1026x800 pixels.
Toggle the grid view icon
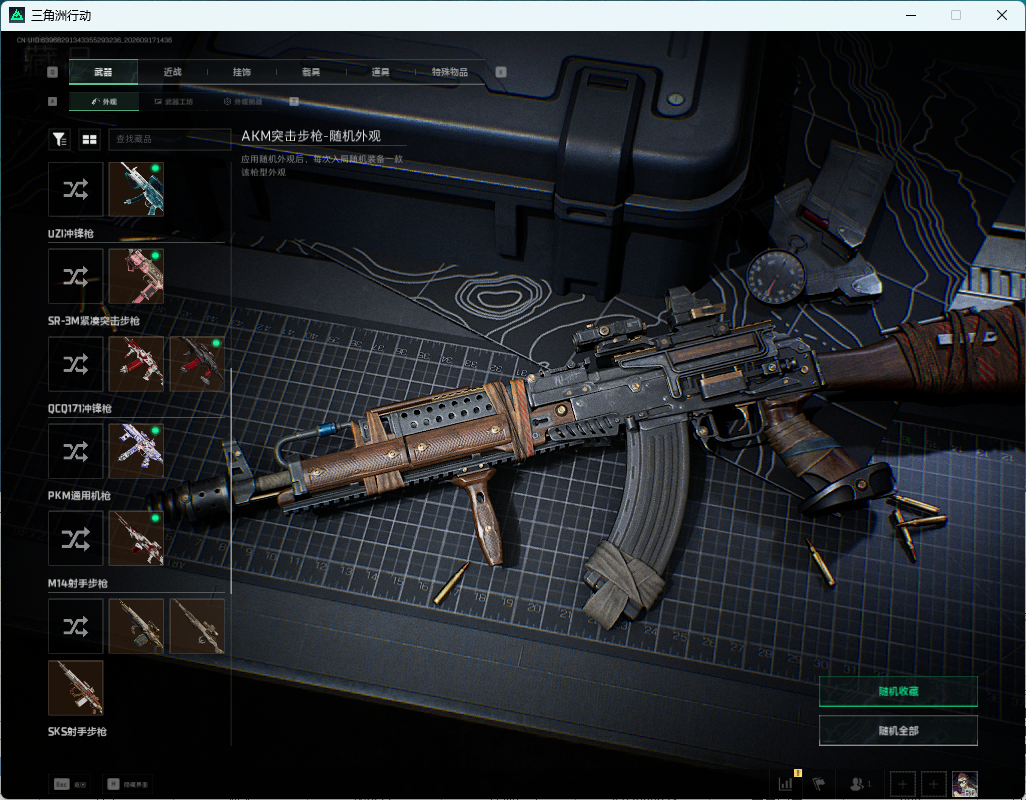coord(90,139)
